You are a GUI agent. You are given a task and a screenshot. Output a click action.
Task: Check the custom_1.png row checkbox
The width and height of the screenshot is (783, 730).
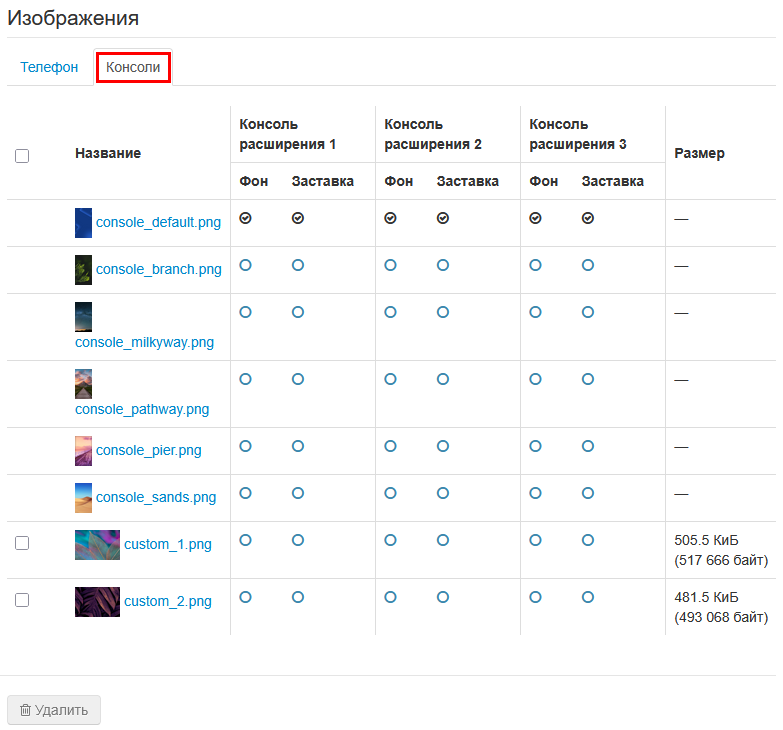(x=22, y=543)
